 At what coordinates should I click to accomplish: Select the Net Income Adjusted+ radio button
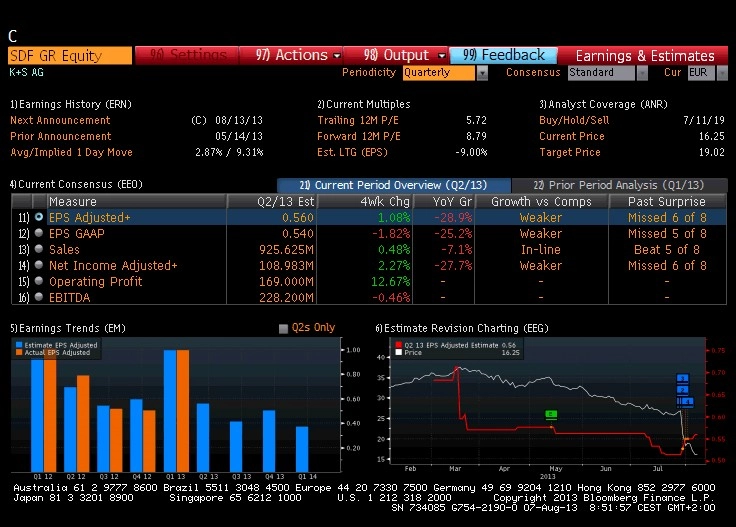pos(39,265)
